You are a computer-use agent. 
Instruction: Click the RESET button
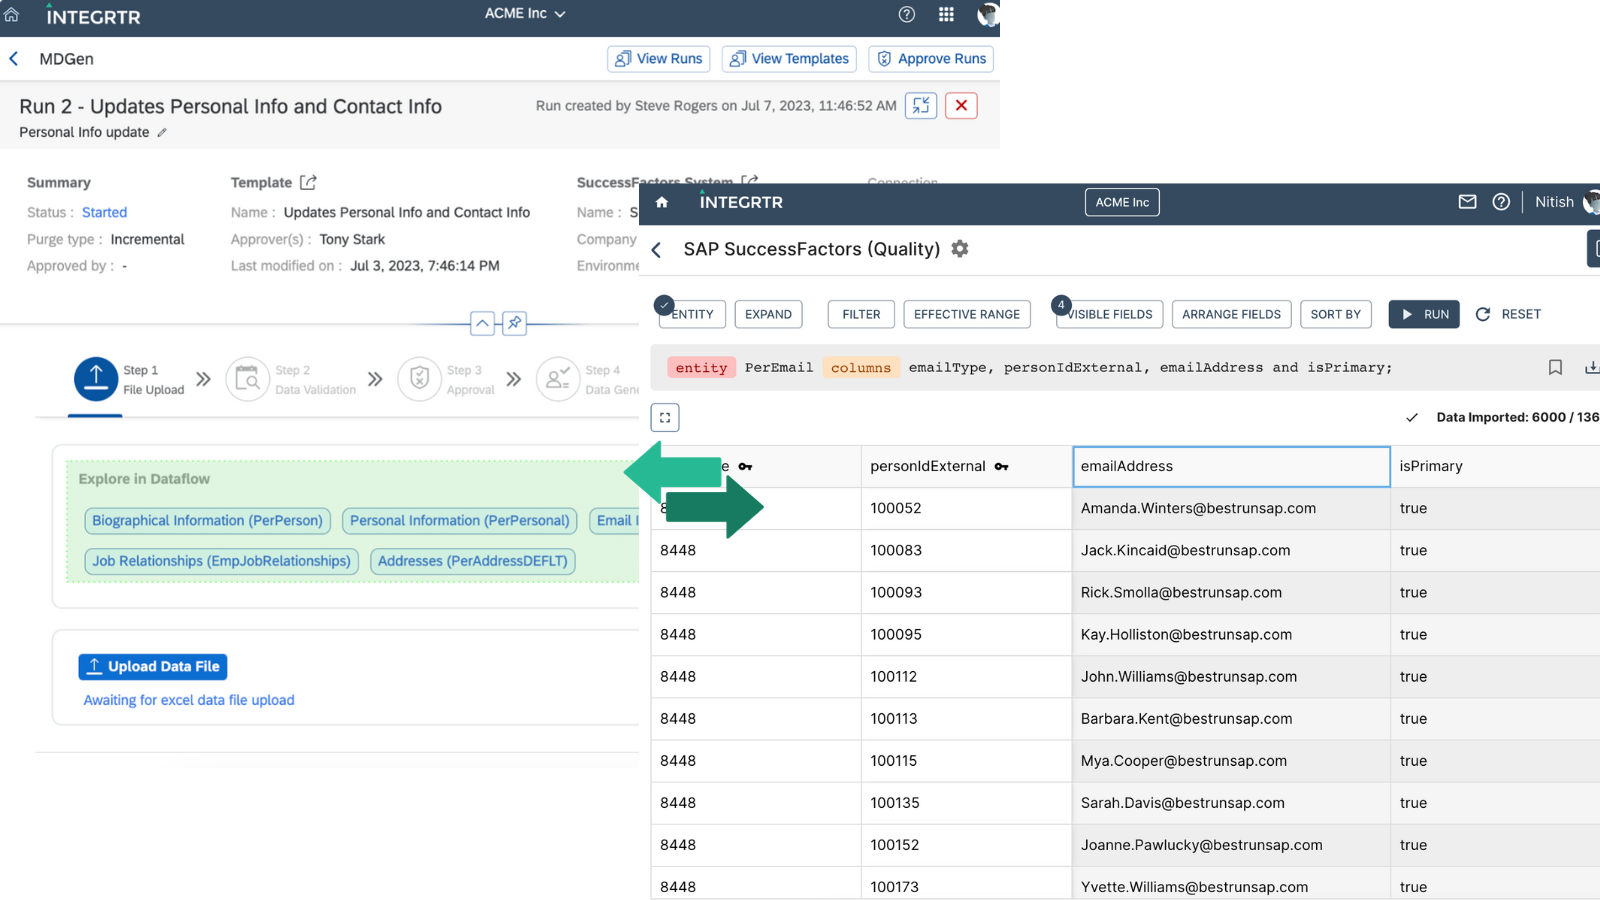point(1509,314)
